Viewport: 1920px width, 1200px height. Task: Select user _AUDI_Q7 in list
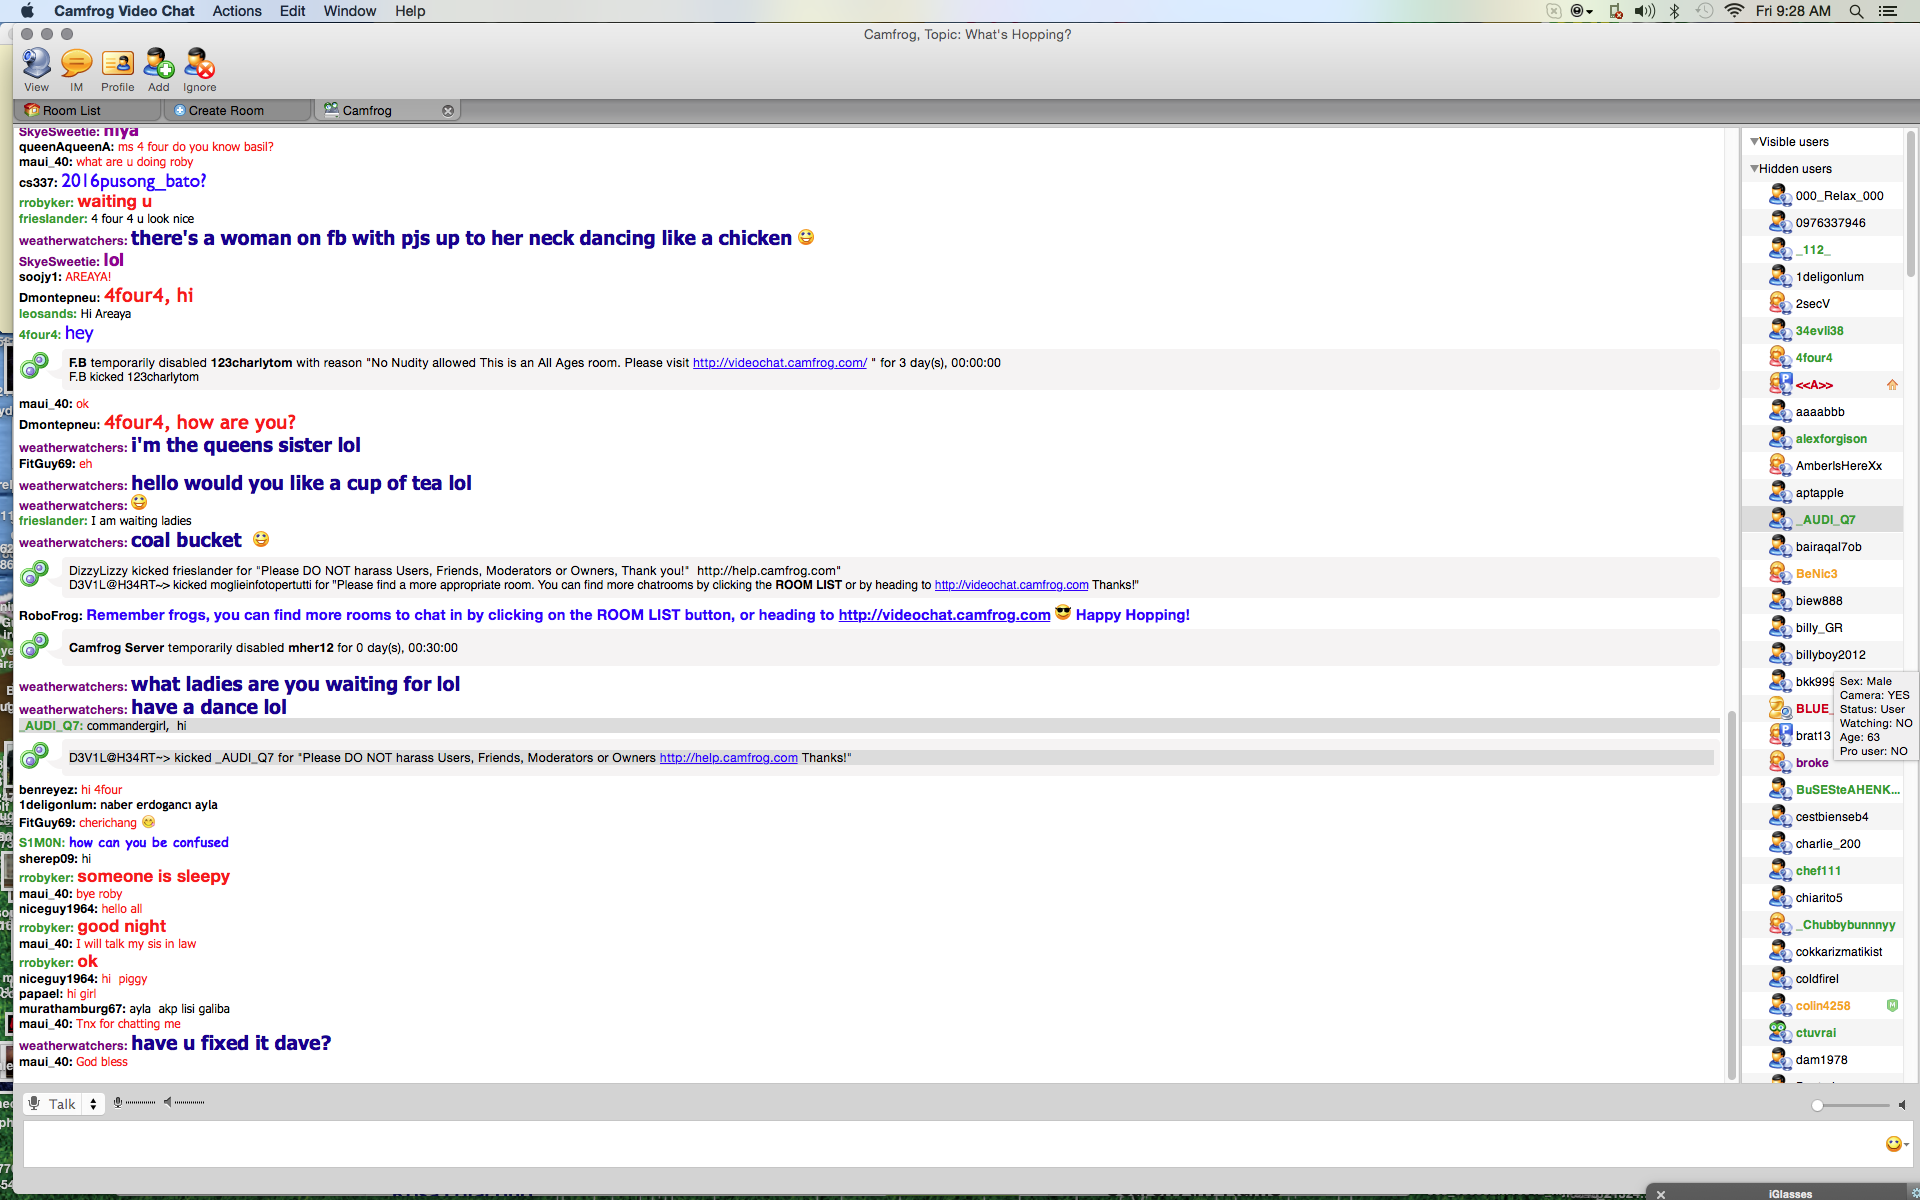tap(1821, 519)
